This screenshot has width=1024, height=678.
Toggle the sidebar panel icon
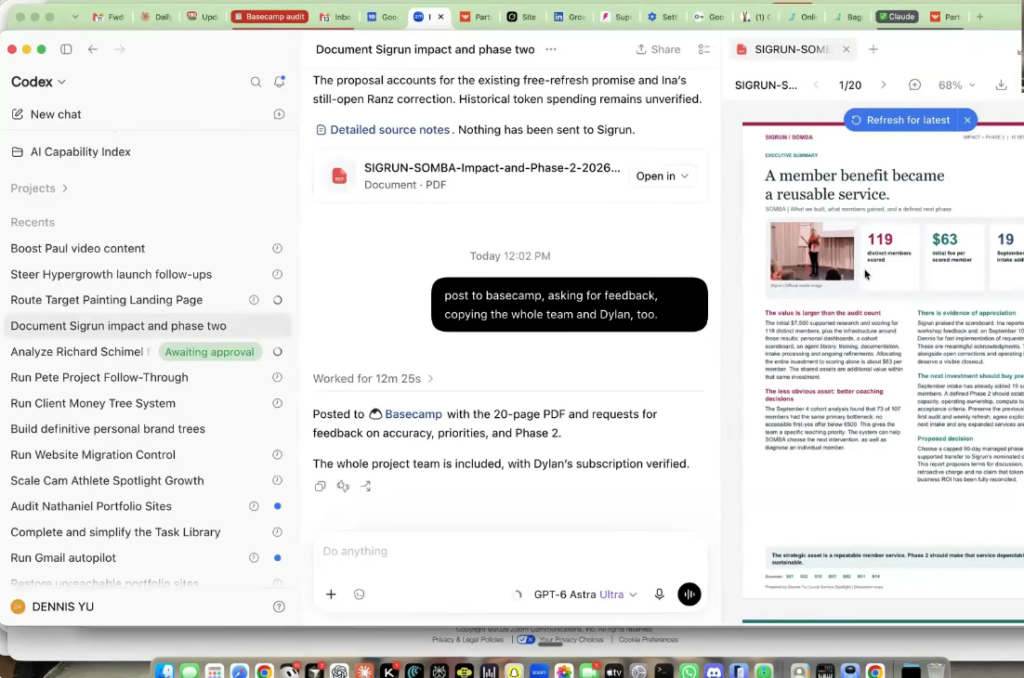click(66, 49)
